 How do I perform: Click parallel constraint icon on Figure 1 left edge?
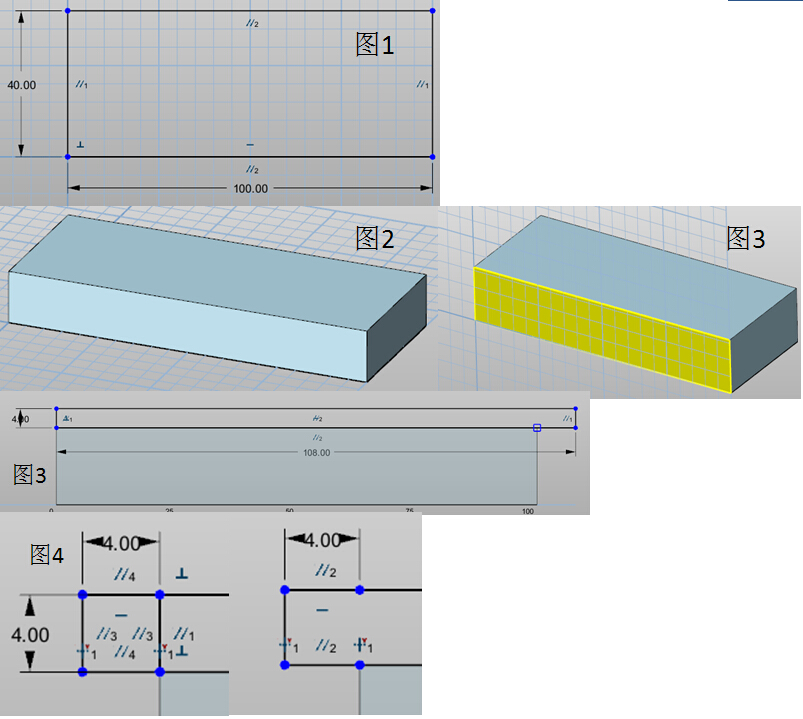81,85
